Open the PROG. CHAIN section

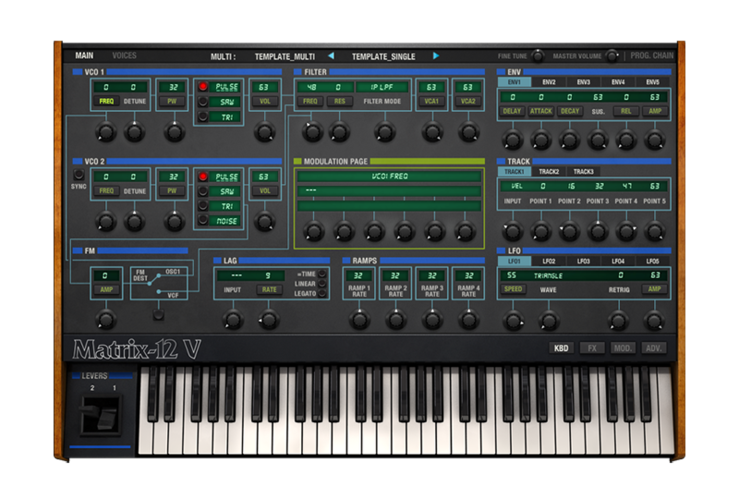pos(652,56)
